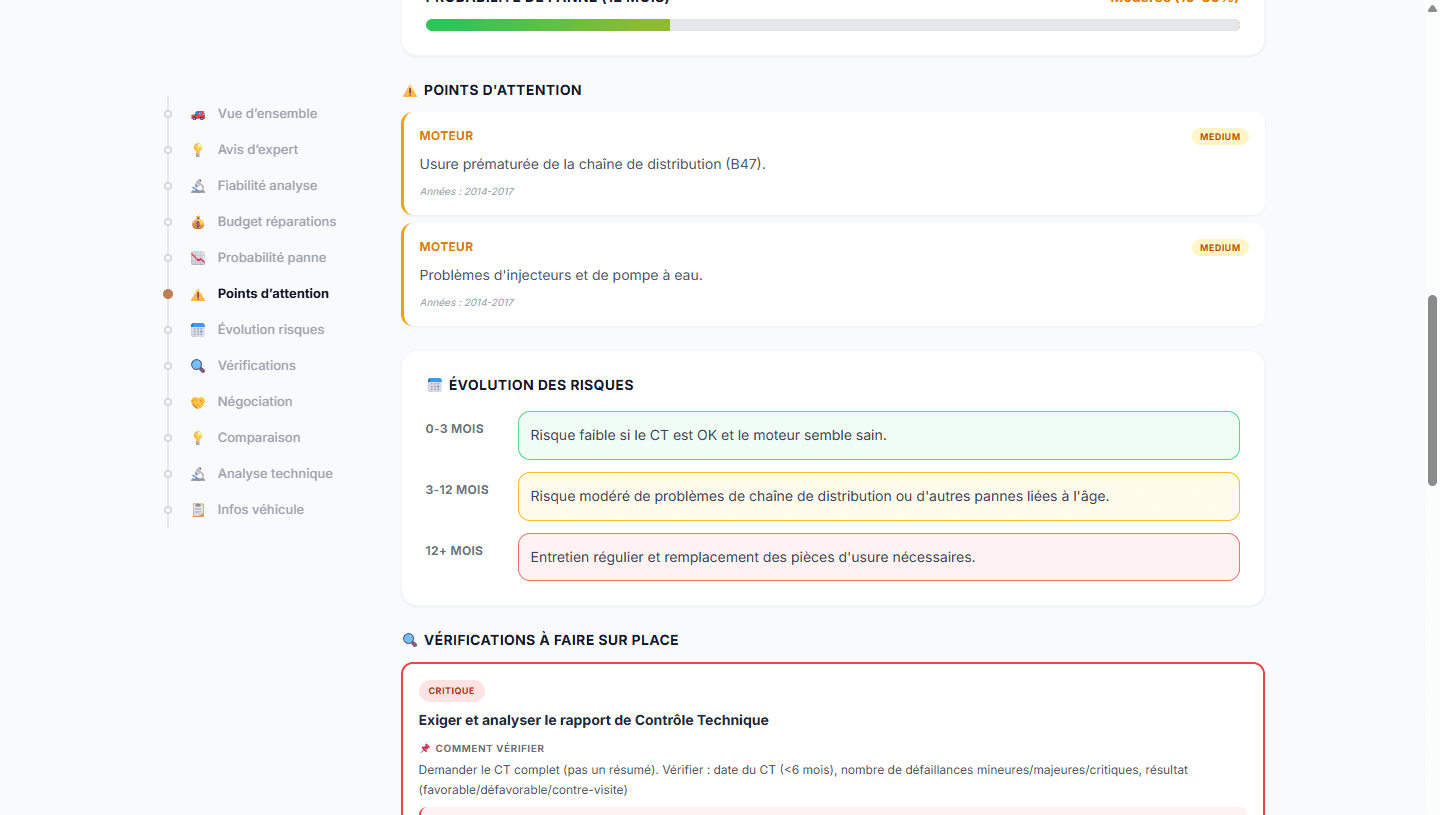
Task: Open Infos véhicule section
Action: (261, 510)
